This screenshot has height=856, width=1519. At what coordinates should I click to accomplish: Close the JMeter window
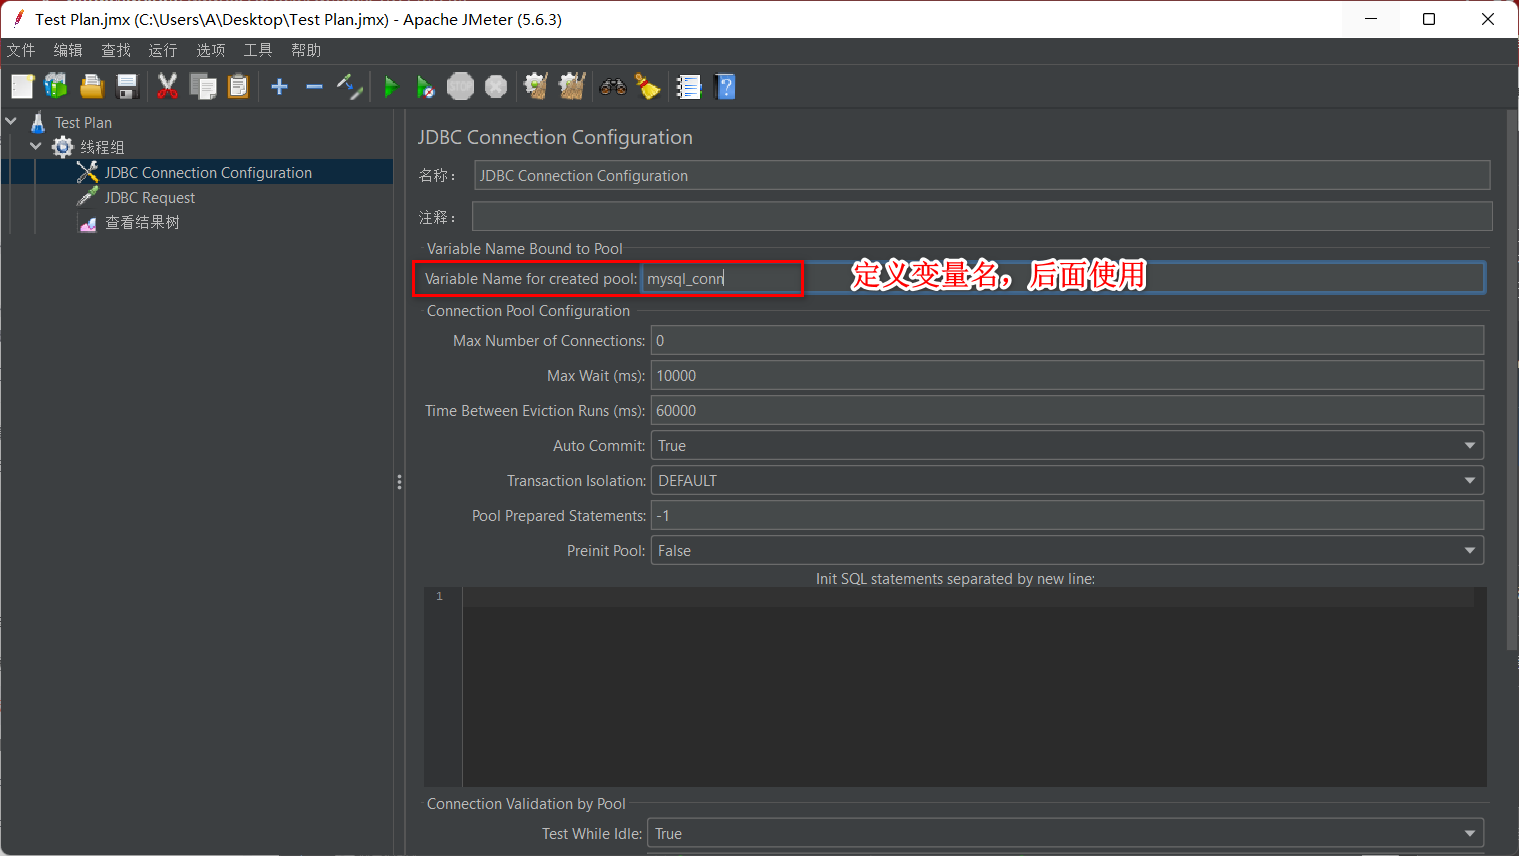[1488, 19]
